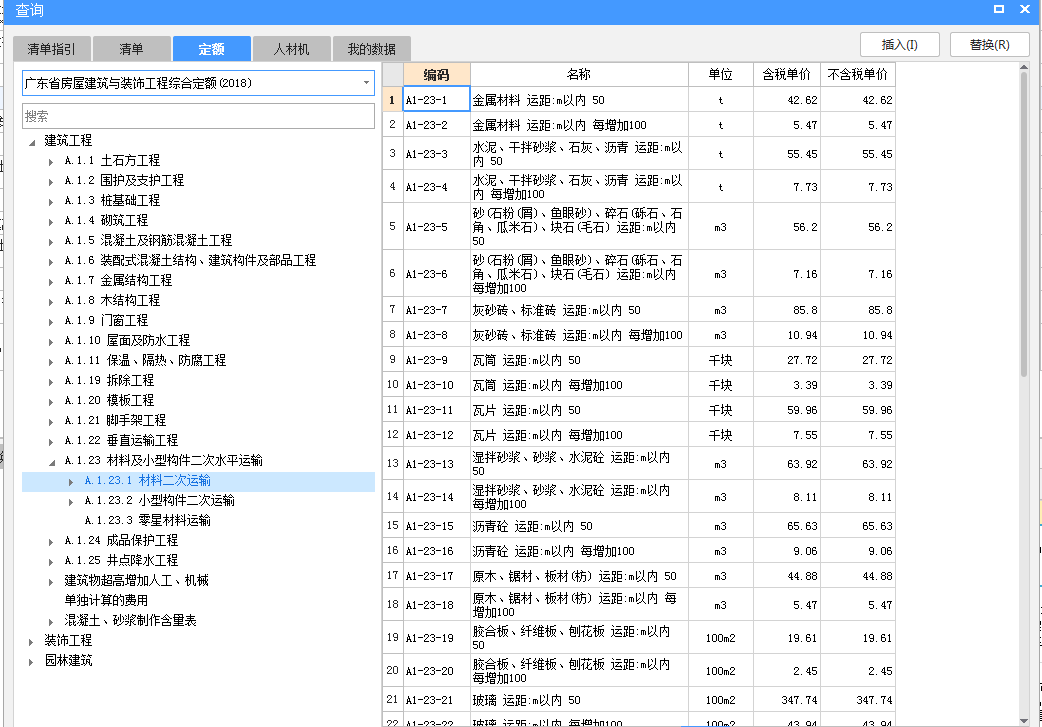1042x727 pixels.
Task: Click the 单位 column header
Action: (720, 74)
